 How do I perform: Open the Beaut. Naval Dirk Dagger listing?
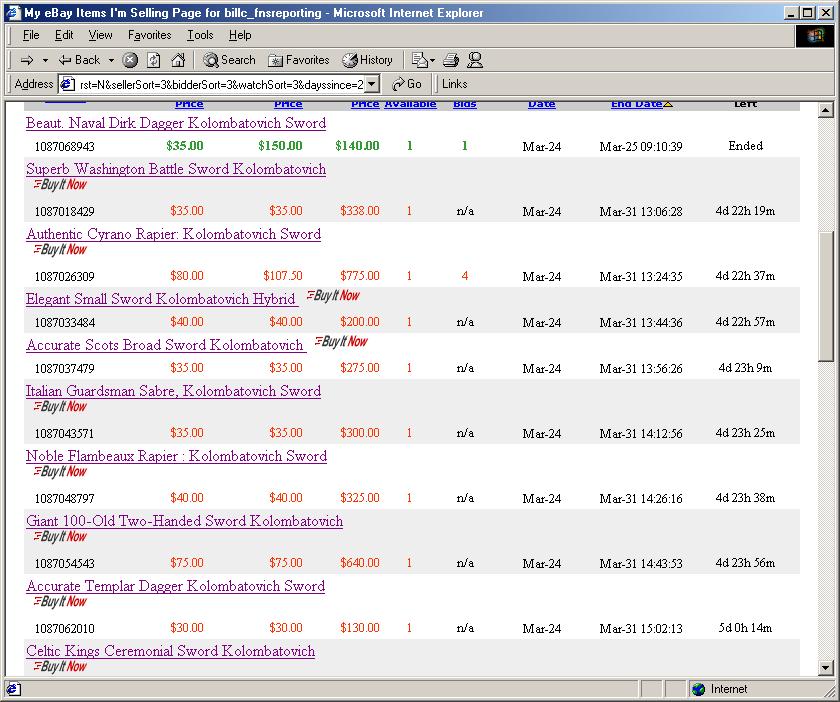coord(176,123)
